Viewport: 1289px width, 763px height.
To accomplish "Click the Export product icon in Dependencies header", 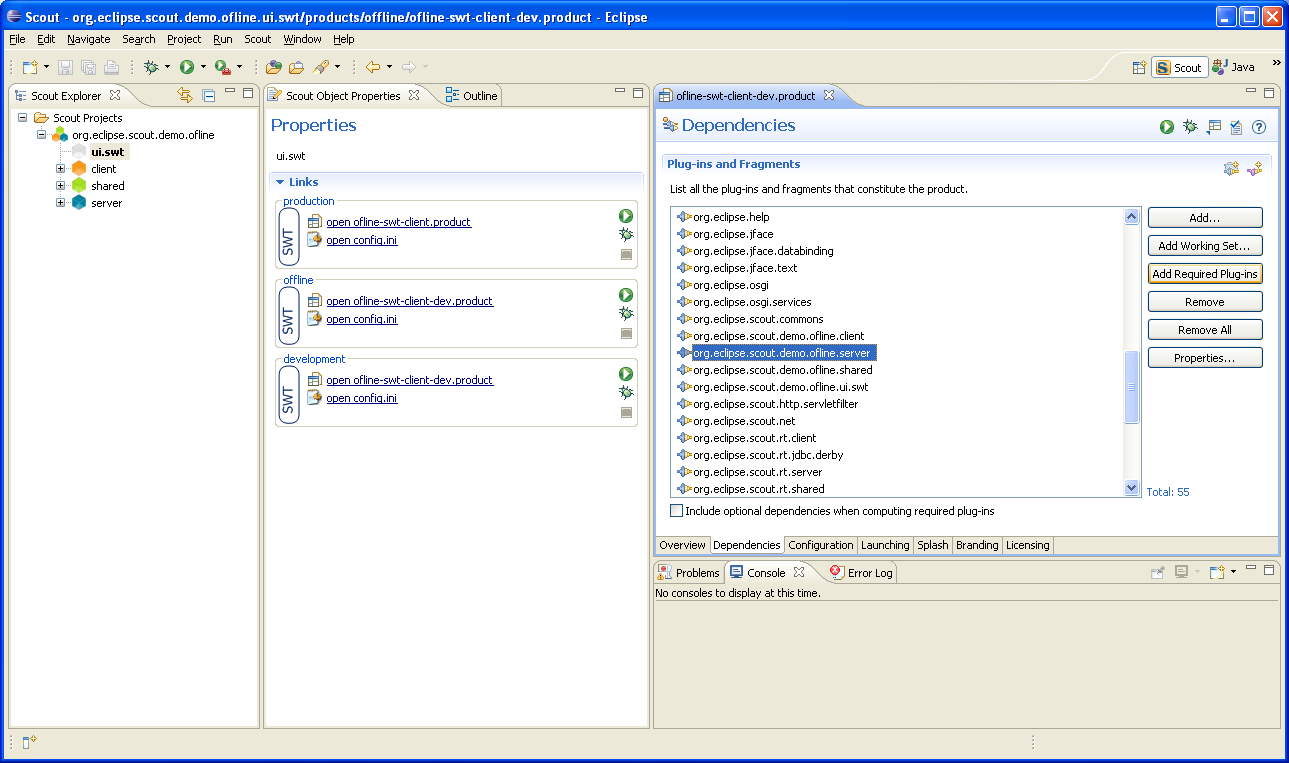I will (x=1214, y=127).
